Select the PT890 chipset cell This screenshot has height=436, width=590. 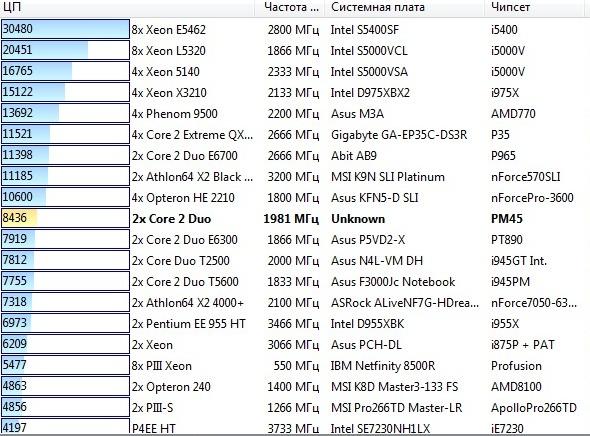(x=506, y=240)
